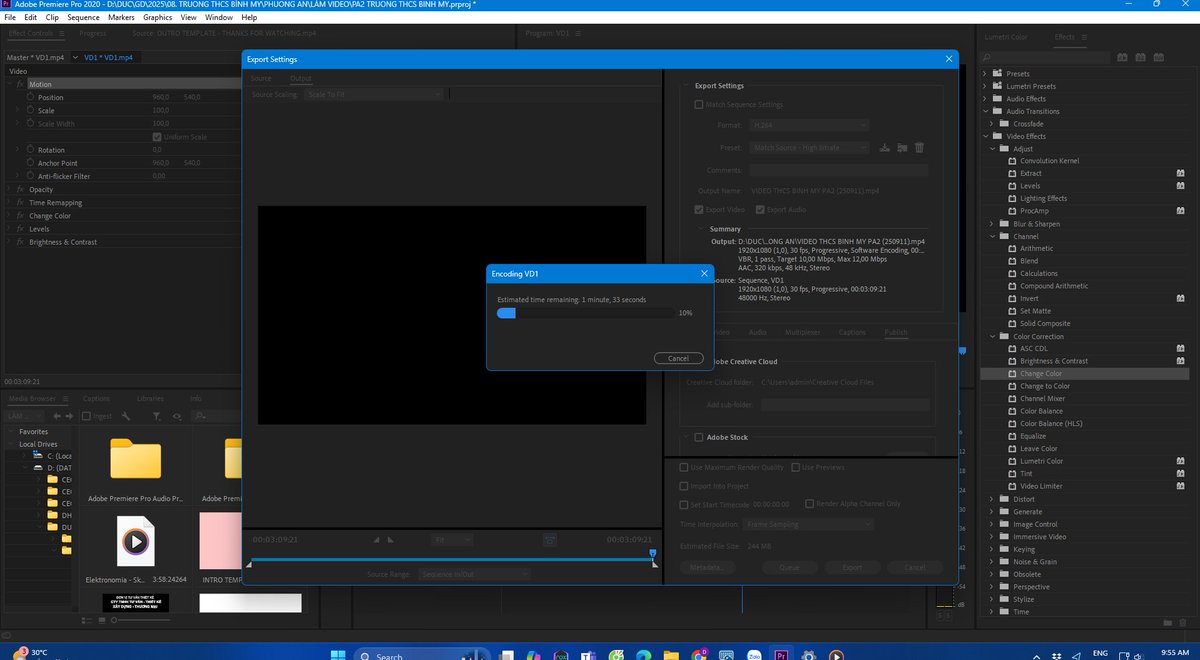The image size is (1200, 660).
Task: Toggle the Export Video checkbox
Action: 699,210
